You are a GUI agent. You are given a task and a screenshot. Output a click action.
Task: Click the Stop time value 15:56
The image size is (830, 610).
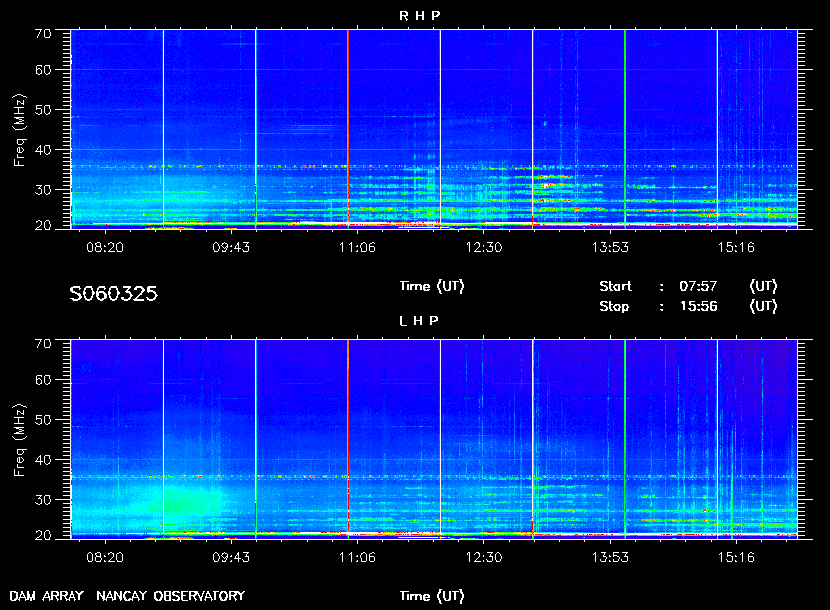pyautogui.click(x=698, y=307)
